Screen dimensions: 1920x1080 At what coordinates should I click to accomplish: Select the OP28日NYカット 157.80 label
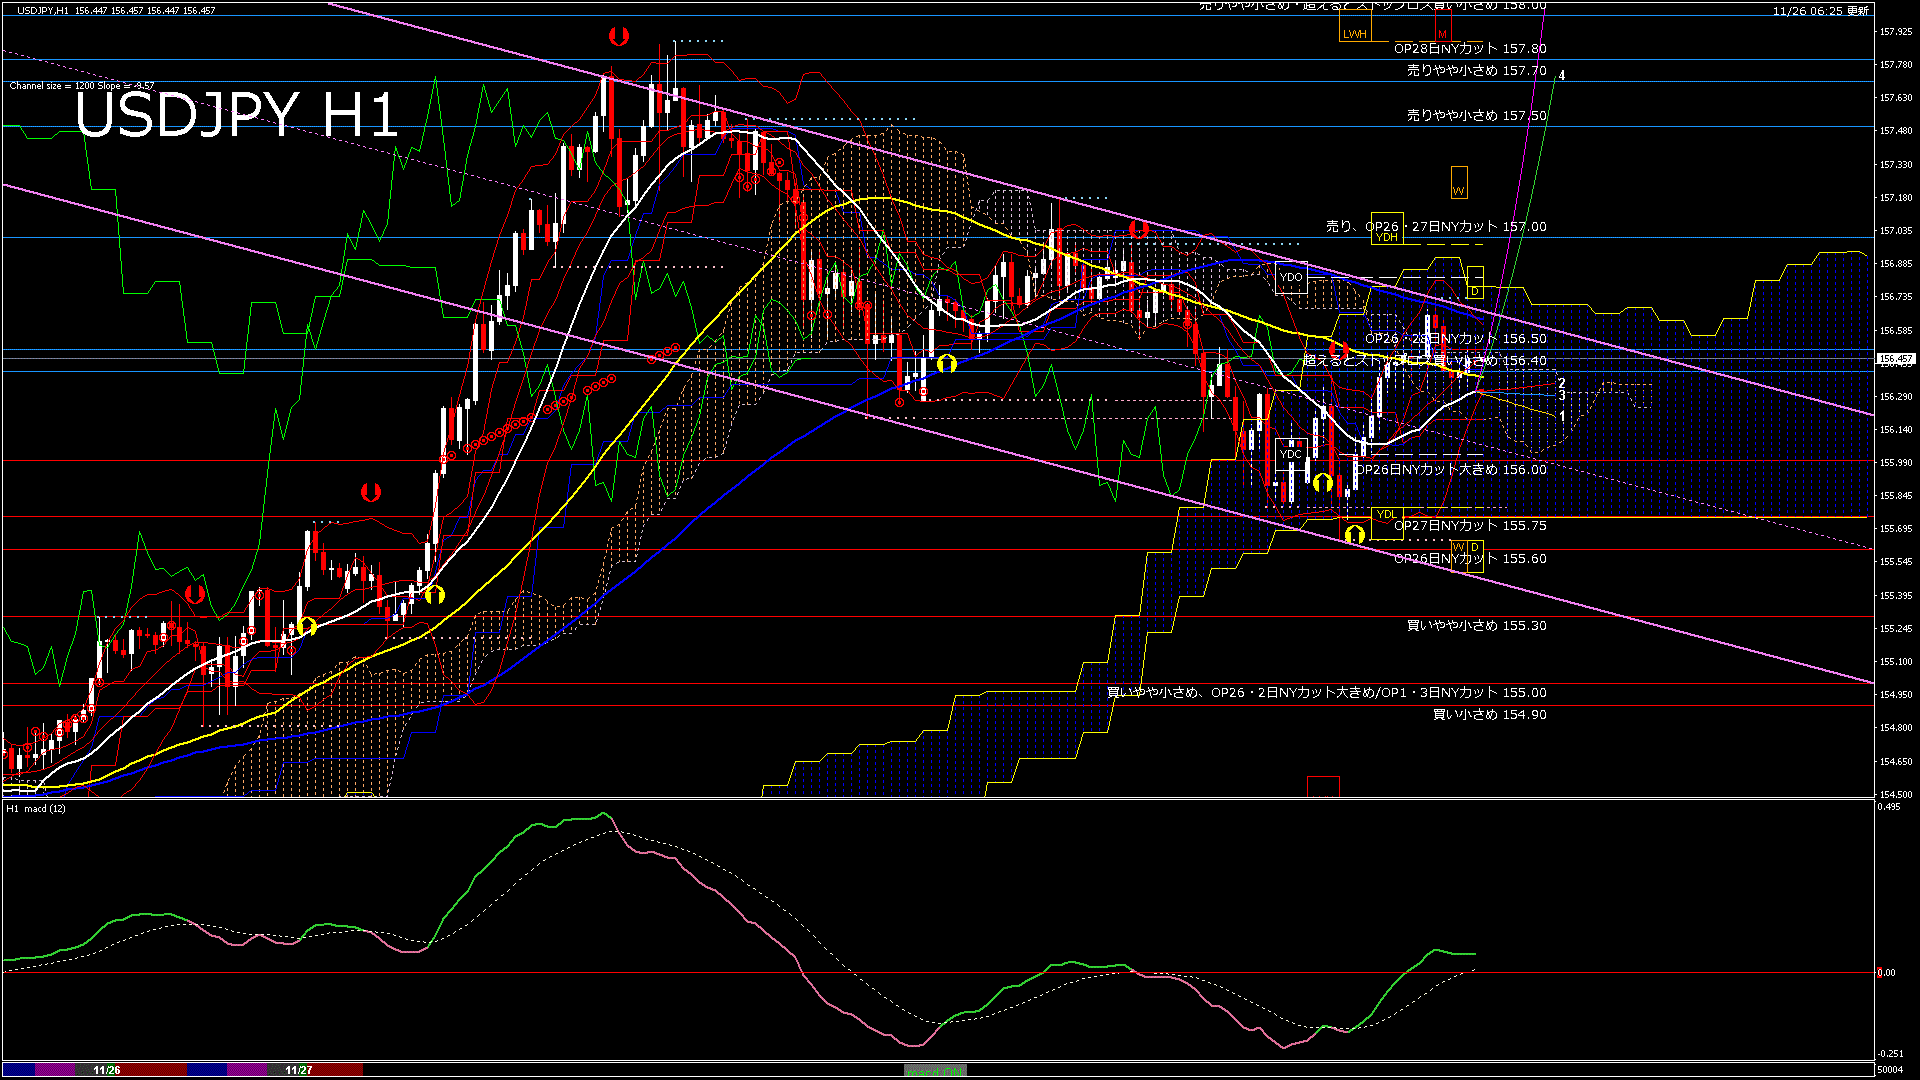point(1470,48)
